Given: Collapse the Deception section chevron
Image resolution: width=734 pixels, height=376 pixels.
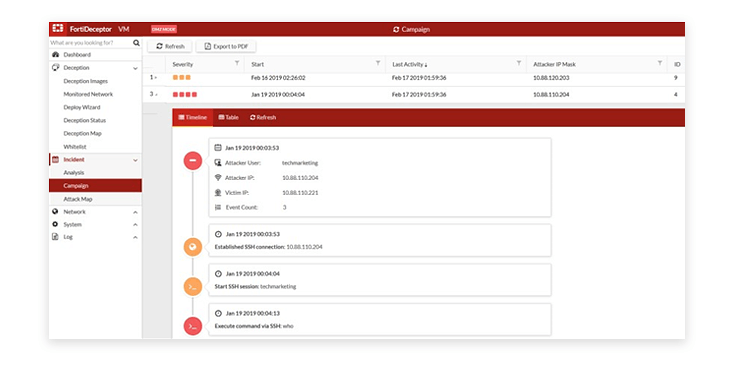Looking at the screenshot, I should coord(135,68).
